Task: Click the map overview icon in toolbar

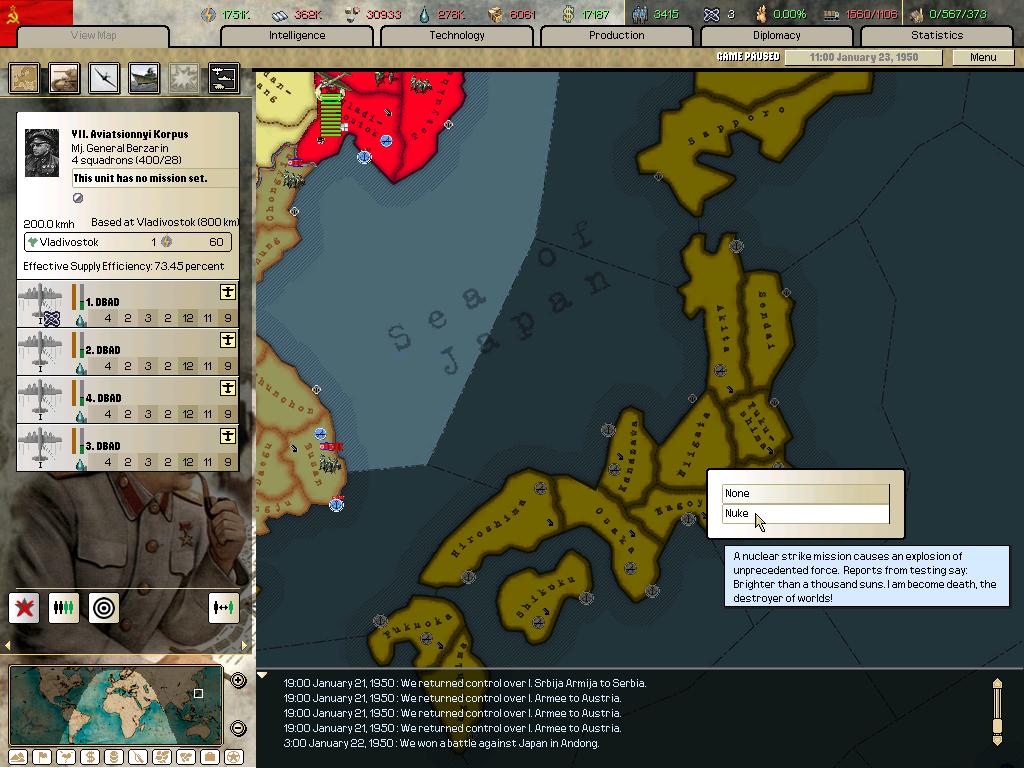Action: [x=24, y=78]
